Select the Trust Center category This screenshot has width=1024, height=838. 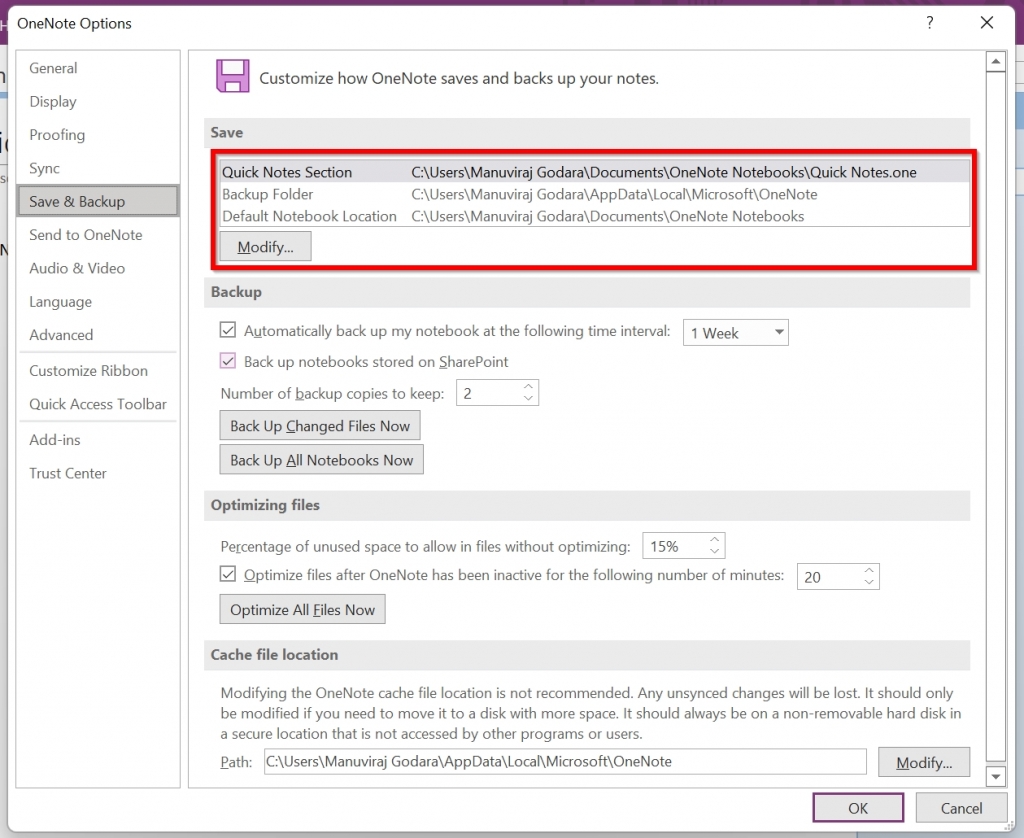coord(67,473)
